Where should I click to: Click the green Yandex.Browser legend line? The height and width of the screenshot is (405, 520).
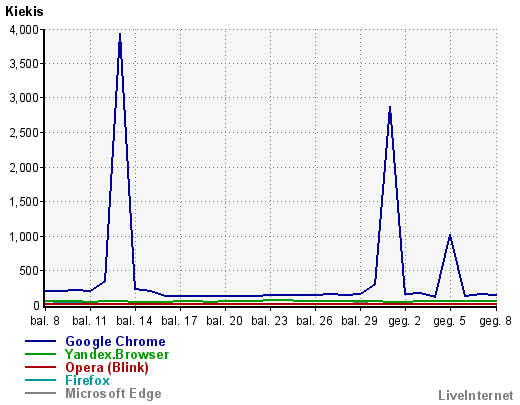(40, 354)
